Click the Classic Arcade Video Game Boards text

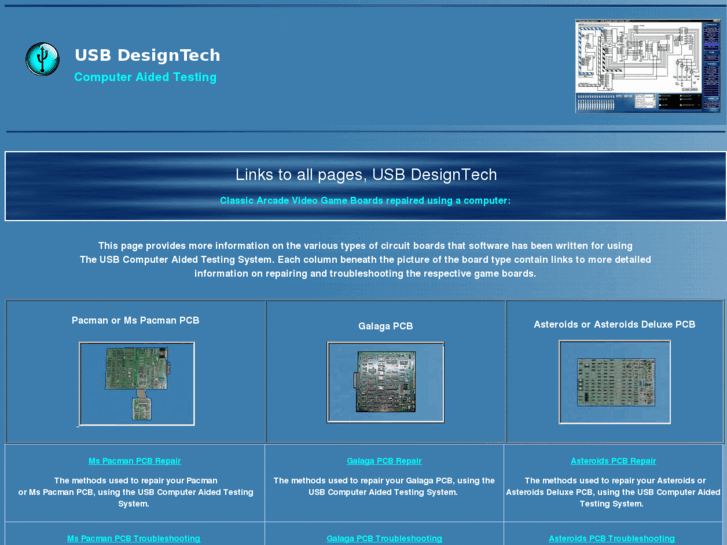[x=365, y=201]
